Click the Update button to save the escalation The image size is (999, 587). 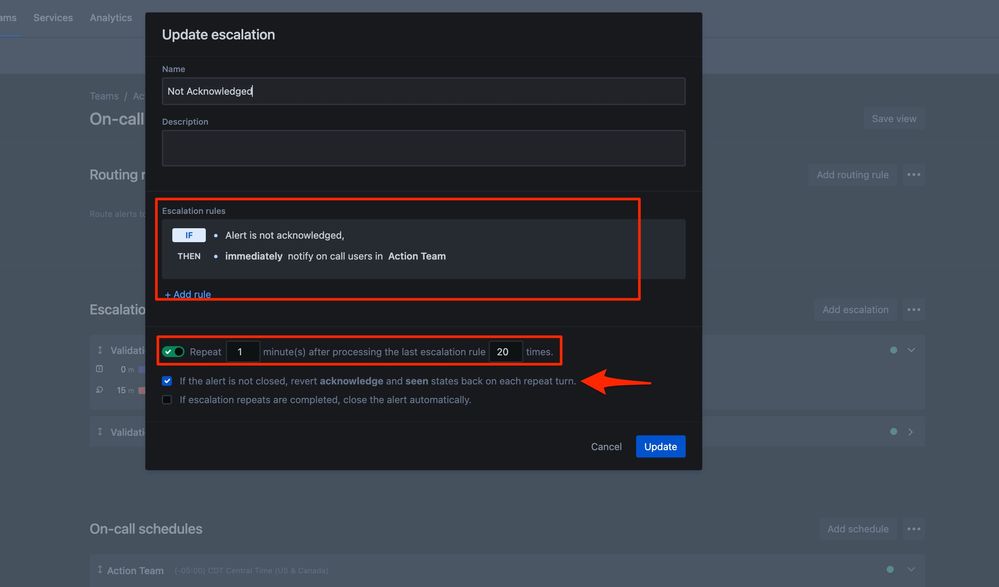pos(660,446)
